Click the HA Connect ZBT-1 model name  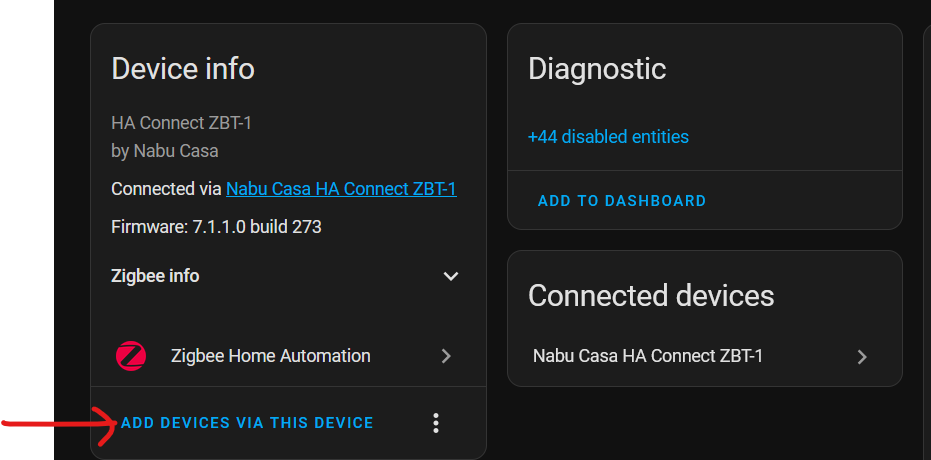pyautogui.click(x=182, y=123)
